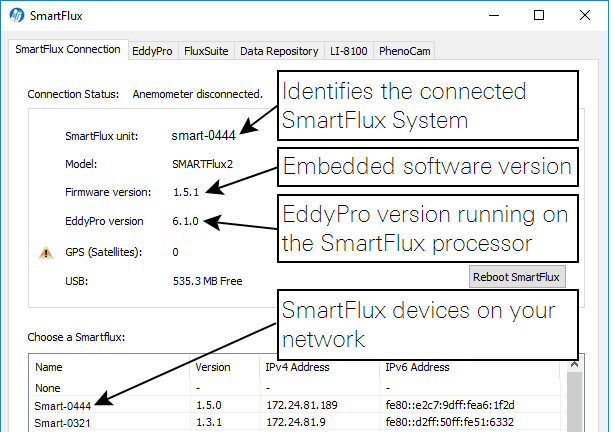This screenshot has width=611, height=432.
Task: Click firmware version value 1.5.1
Action: tap(186, 192)
